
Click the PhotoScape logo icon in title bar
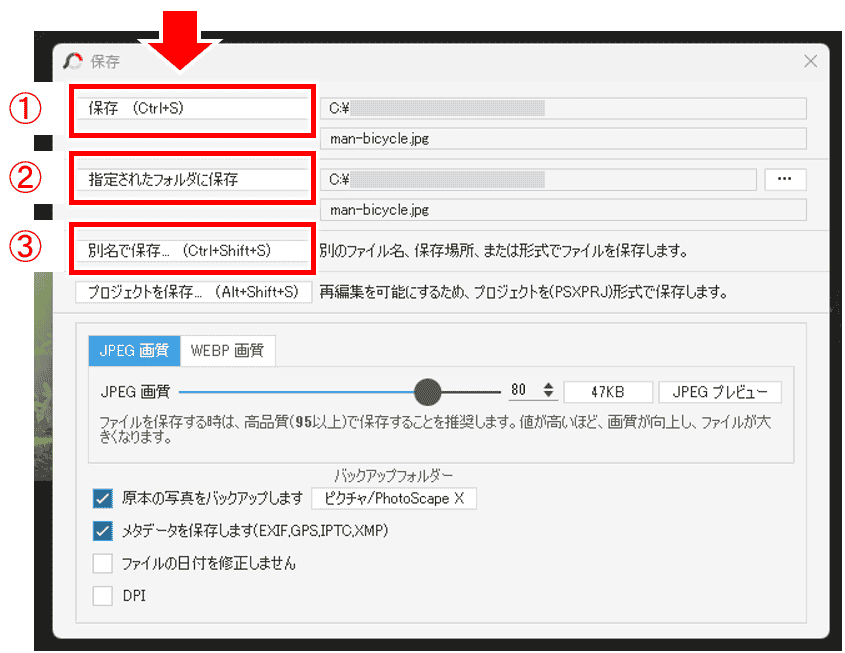(73, 61)
